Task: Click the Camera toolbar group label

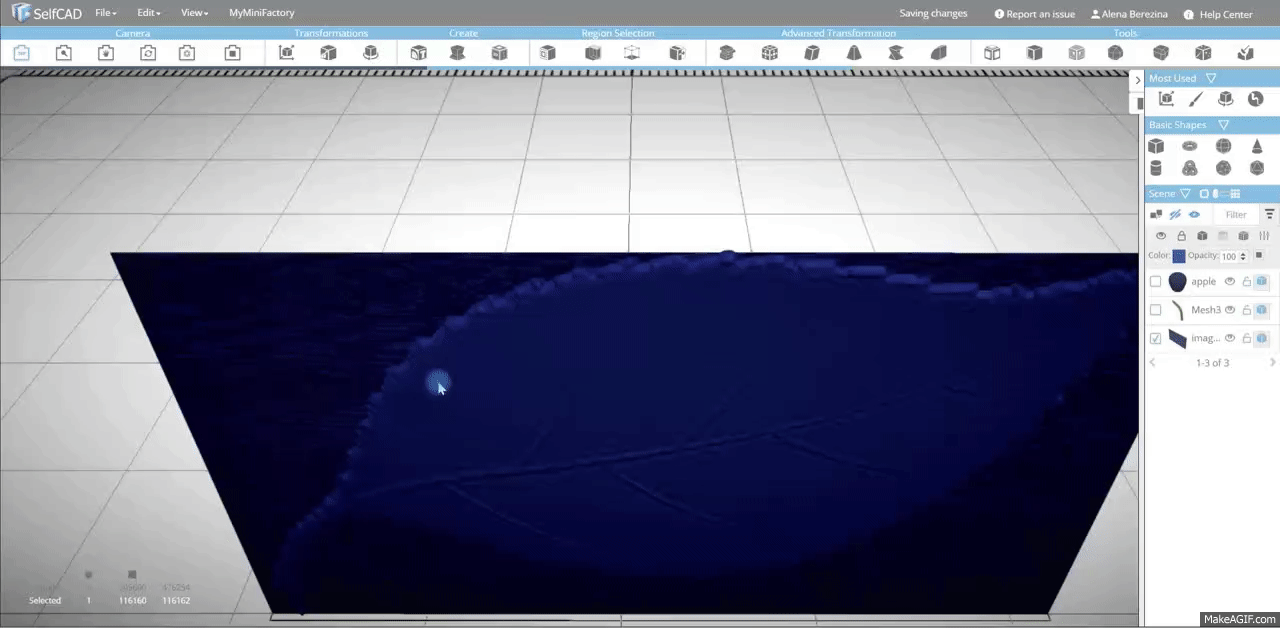Action: 133,33
